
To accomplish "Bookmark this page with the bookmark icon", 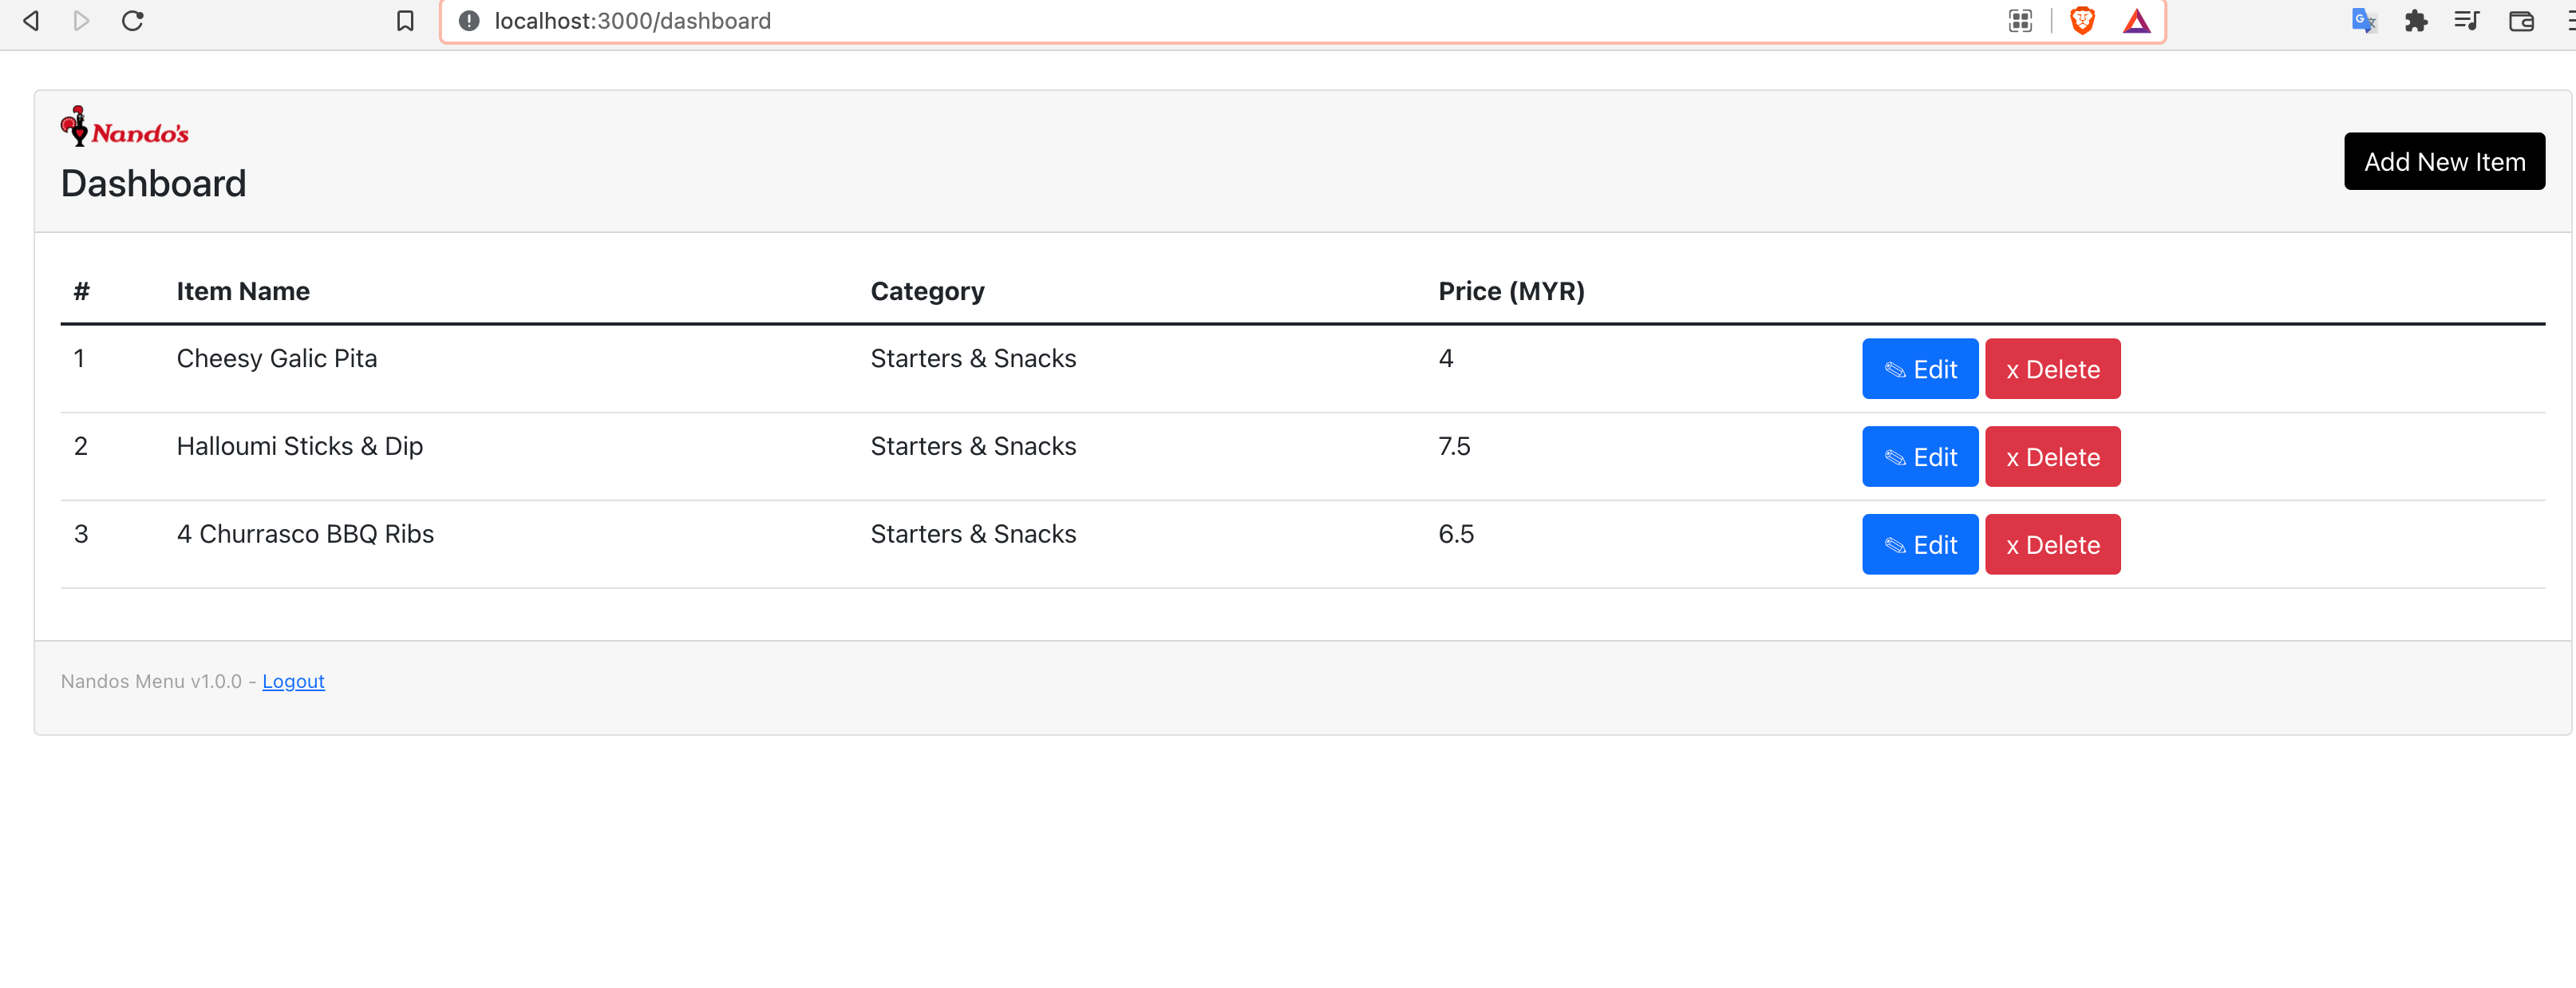I will 405,21.
